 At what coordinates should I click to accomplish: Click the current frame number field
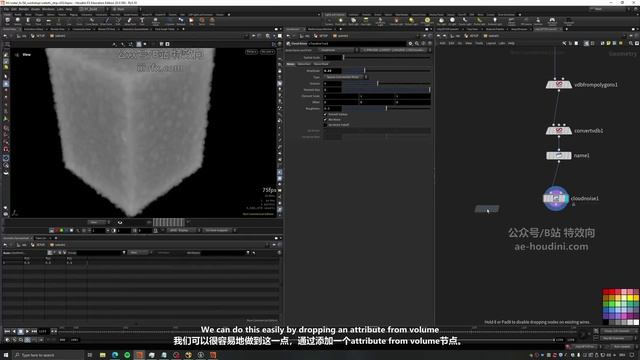coord(43,331)
